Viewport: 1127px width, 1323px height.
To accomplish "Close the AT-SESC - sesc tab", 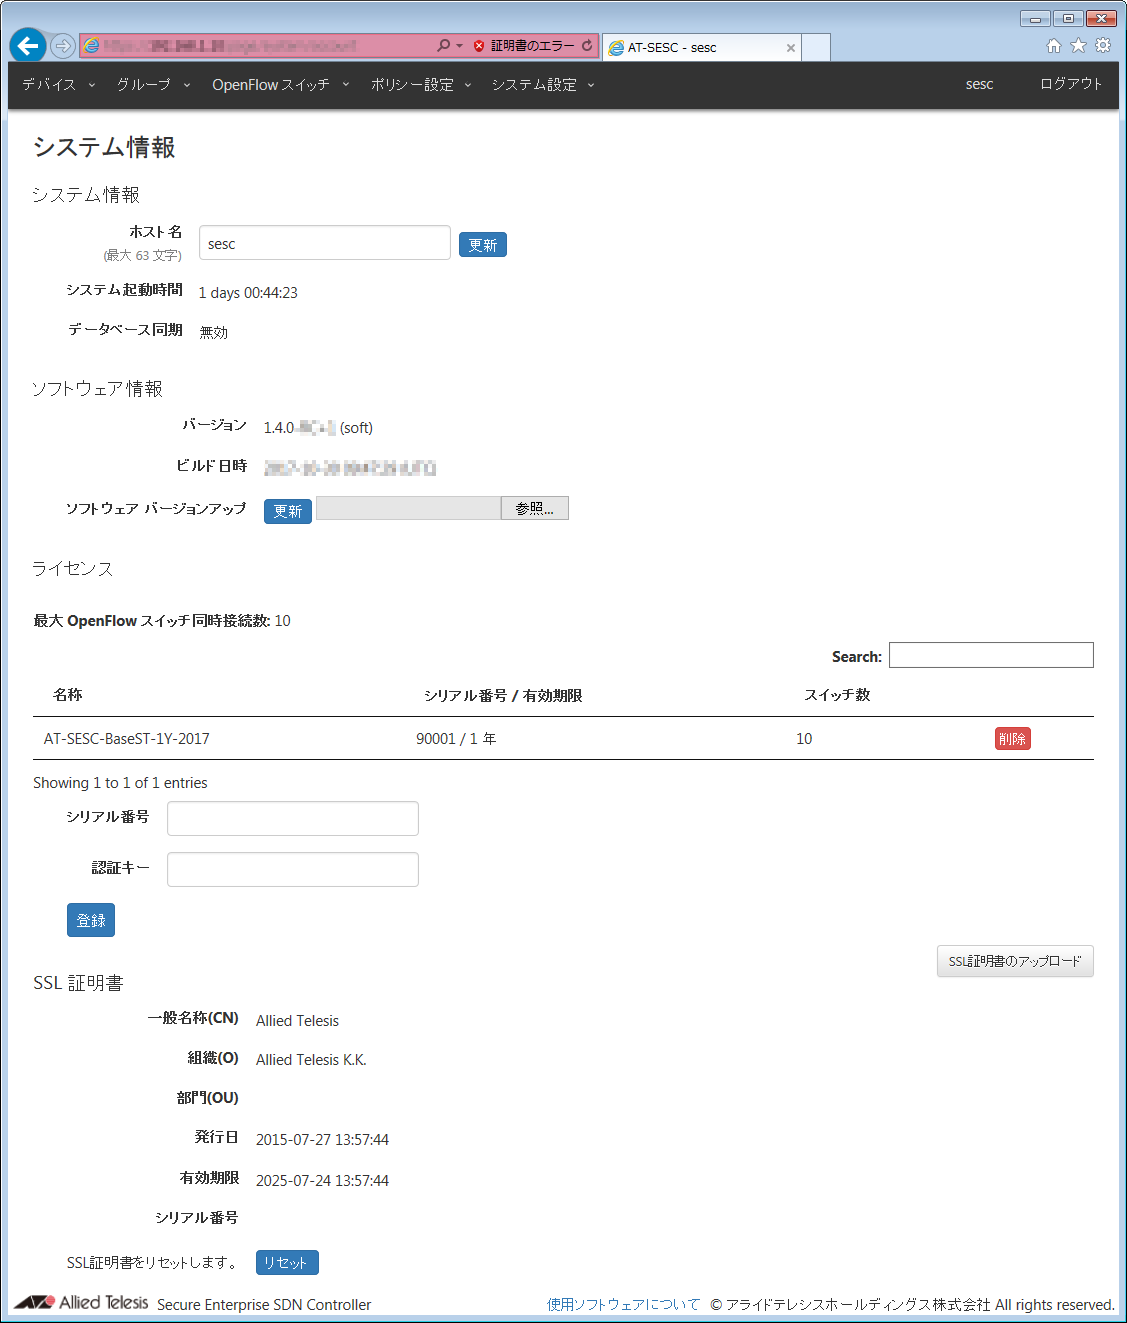I will point(791,48).
